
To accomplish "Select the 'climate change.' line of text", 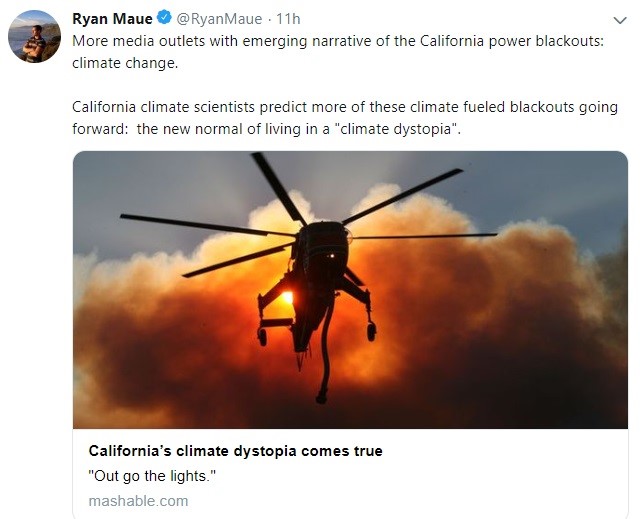I will [125, 63].
